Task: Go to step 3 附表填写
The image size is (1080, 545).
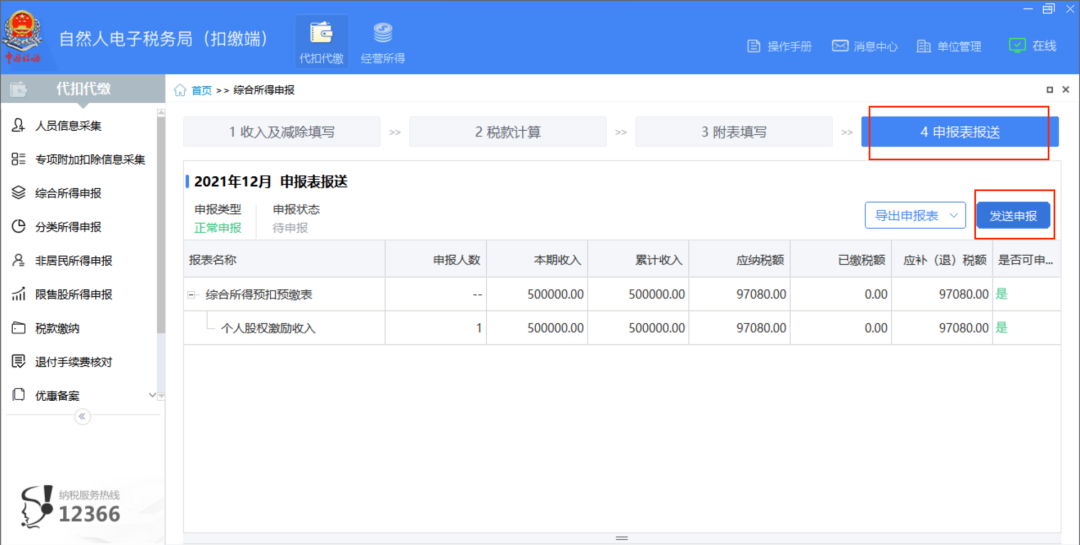Action: click(x=734, y=132)
